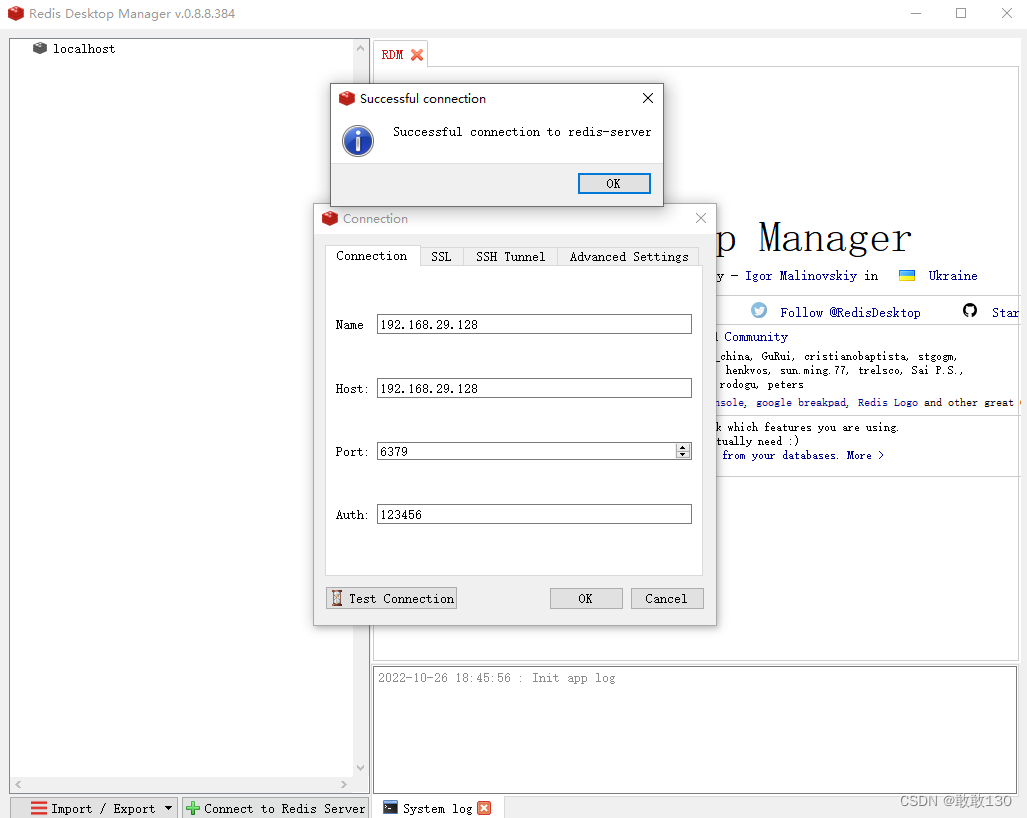Click Connect to Redis Server button
This screenshot has height=818, width=1027.
[275, 808]
